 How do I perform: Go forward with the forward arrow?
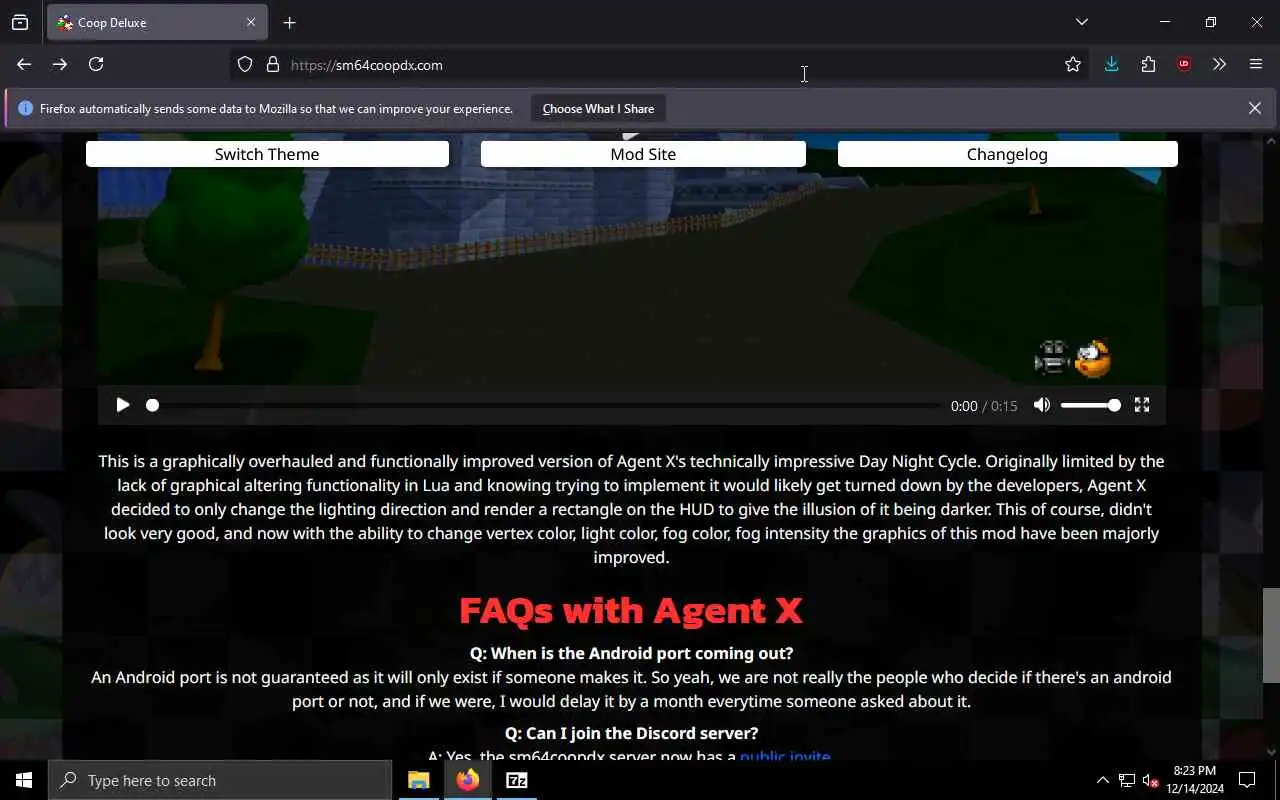(60, 64)
